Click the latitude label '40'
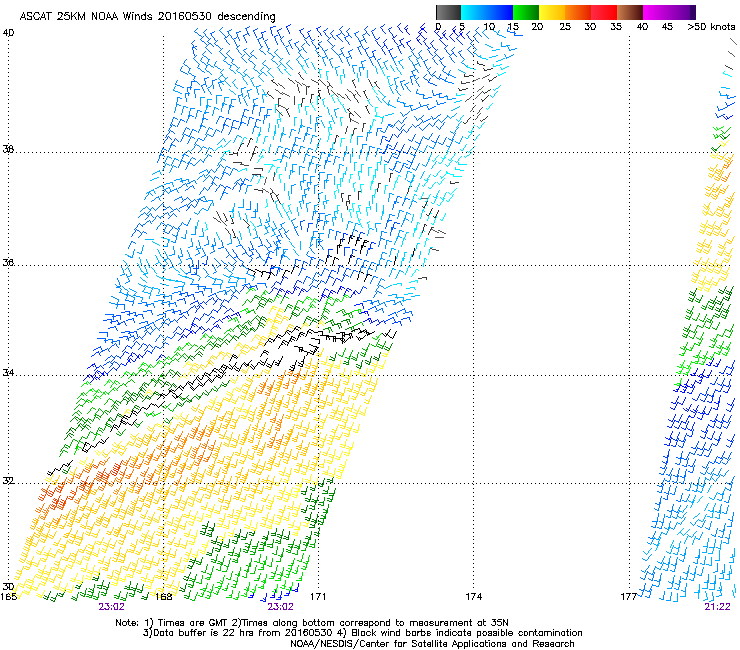This screenshot has width=740, height=650. pyautogui.click(x=8, y=33)
